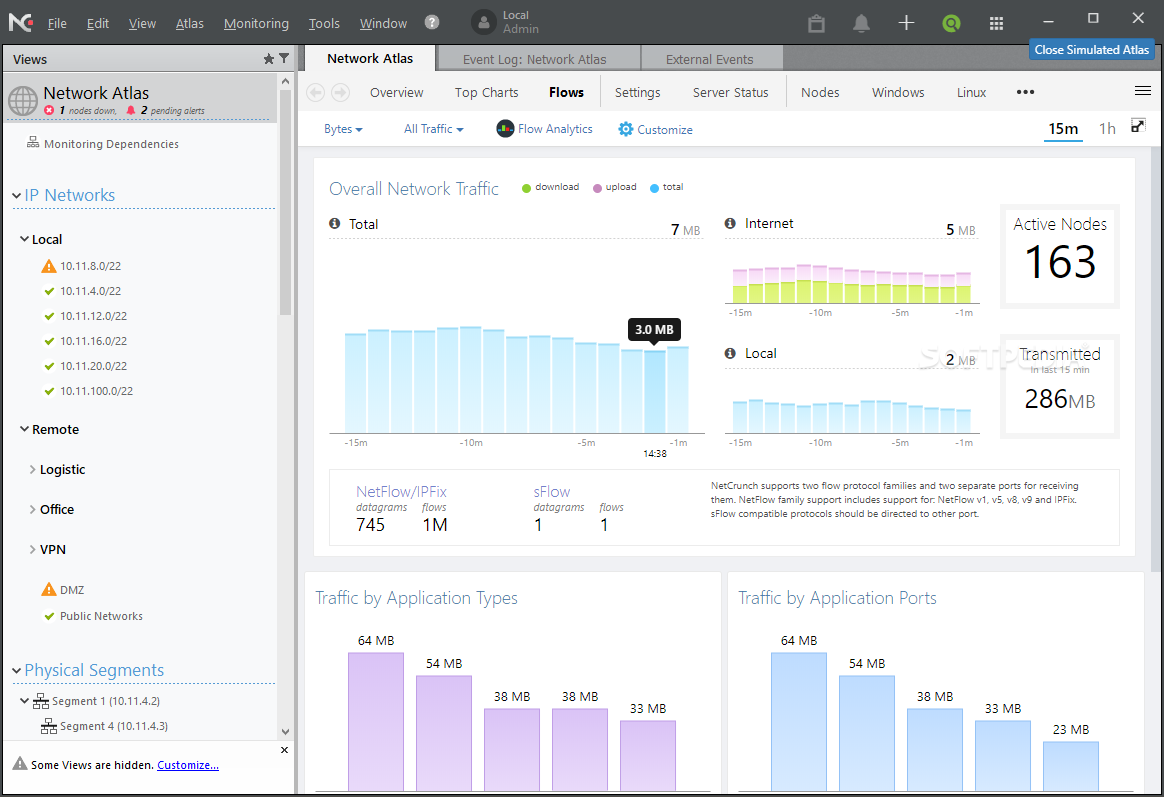Click the plus add icon
The width and height of the screenshot is (1164, 797).
pyautogui.click(x=906, y=23)
